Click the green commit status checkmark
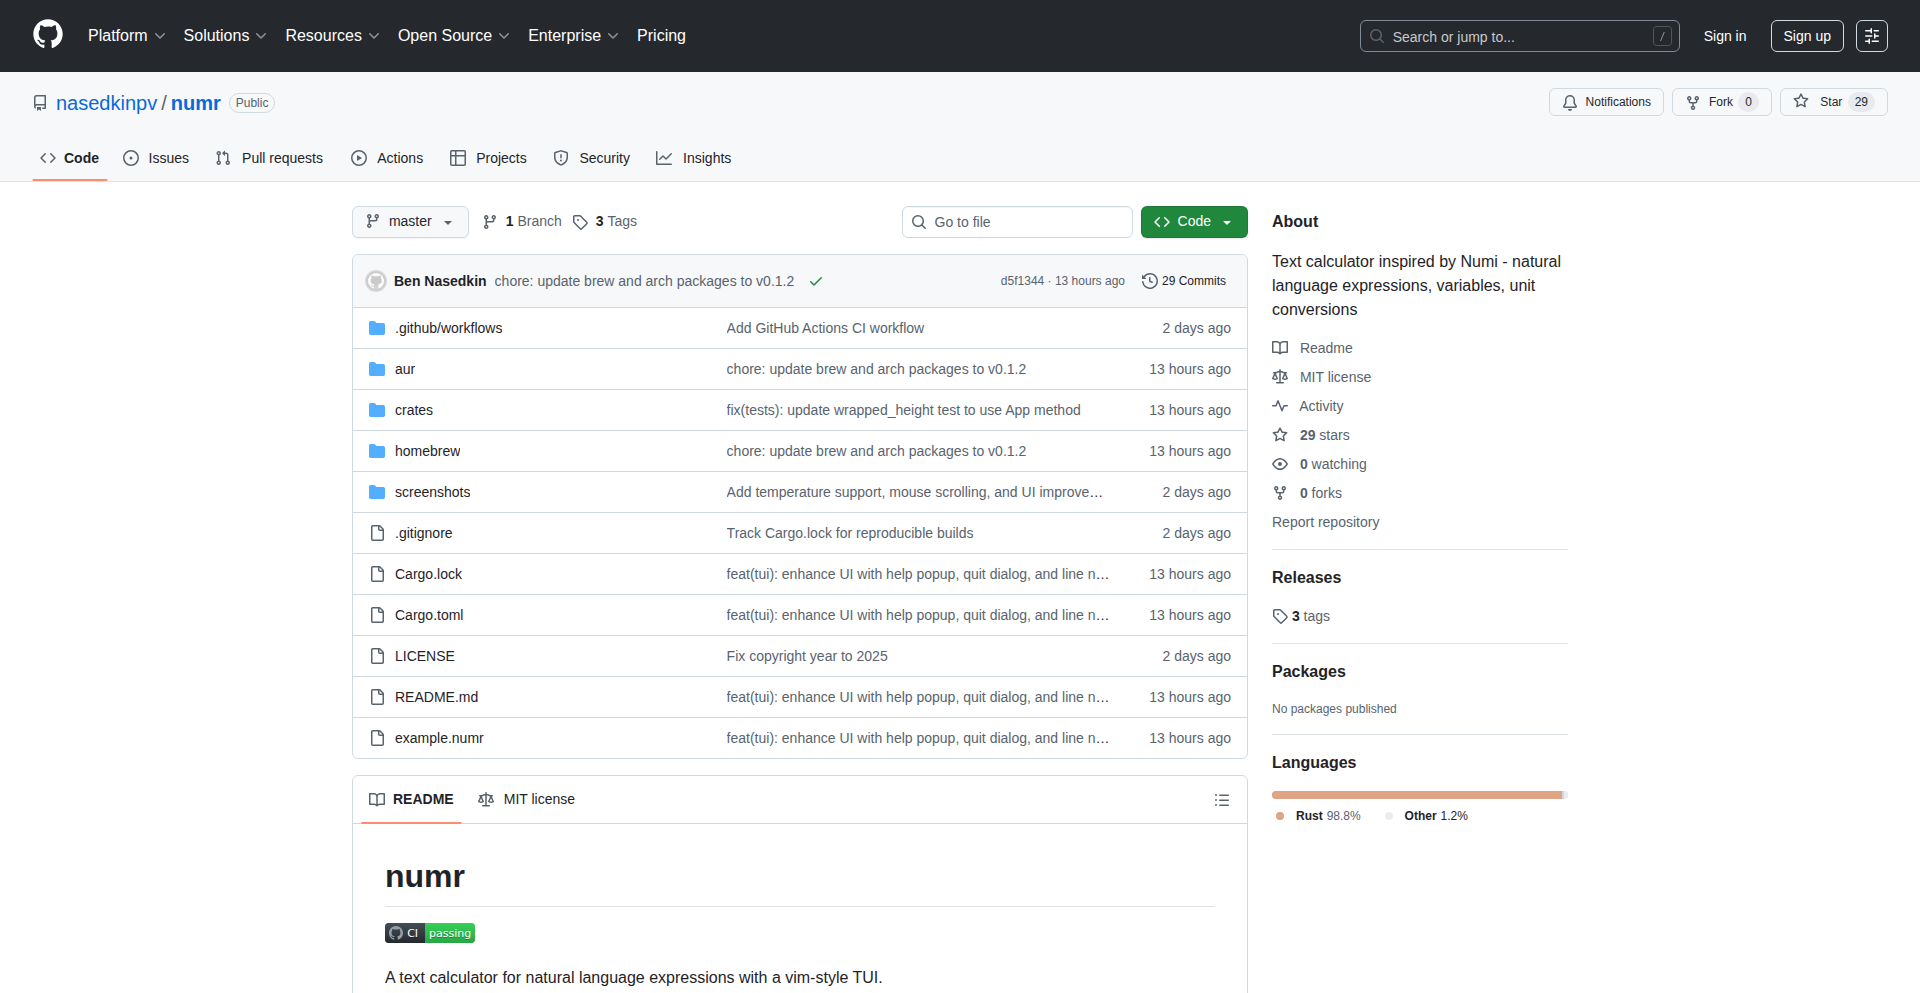 [x=816, y=282]
